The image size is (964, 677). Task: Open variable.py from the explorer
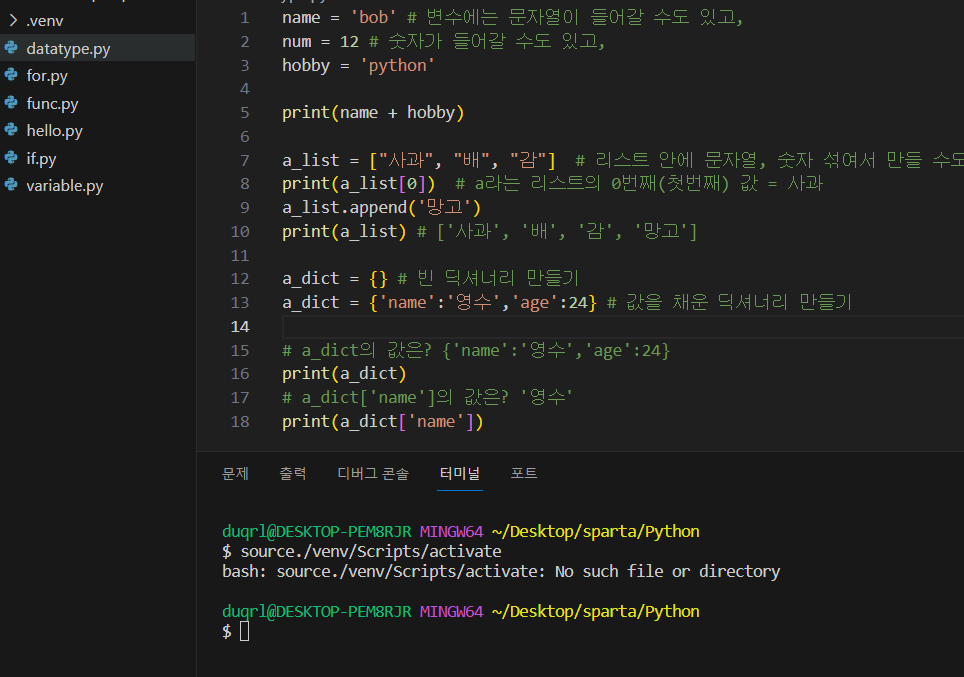(65, 186)
